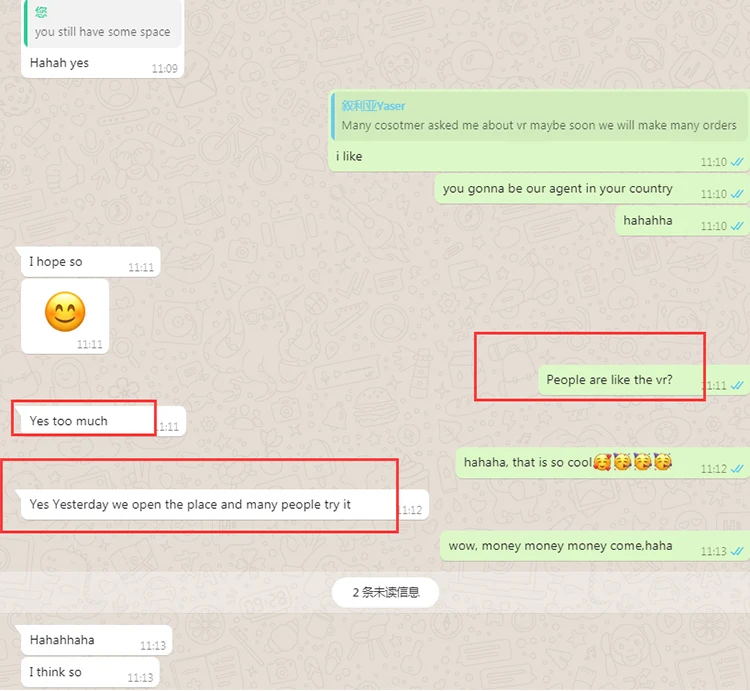Click the 11:09 timestamp on 'Hahah yes'
Image resolution: width=750 pixels, height=691 pixels.
[x=165, y=69]
